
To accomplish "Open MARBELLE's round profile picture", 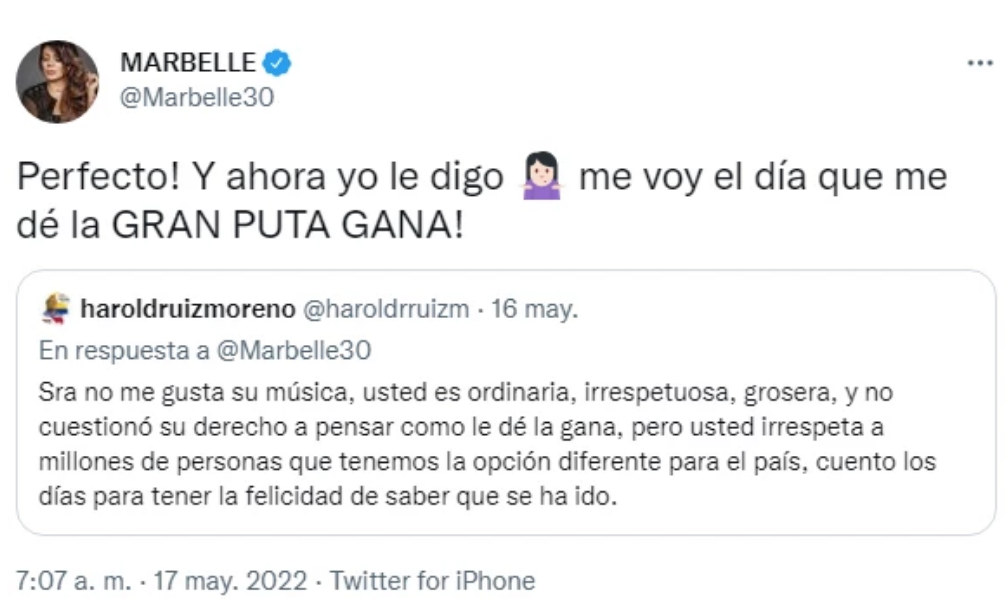I will 57,81.
